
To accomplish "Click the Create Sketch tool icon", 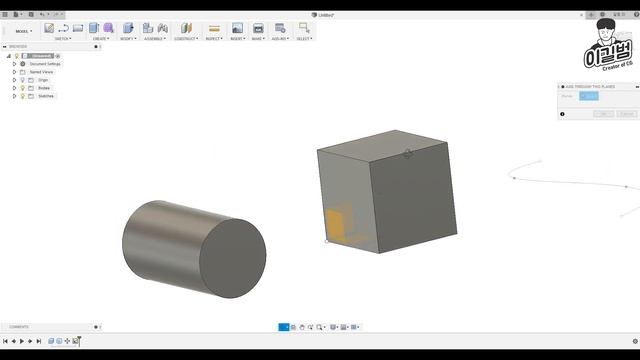I will tap(49, 28).
